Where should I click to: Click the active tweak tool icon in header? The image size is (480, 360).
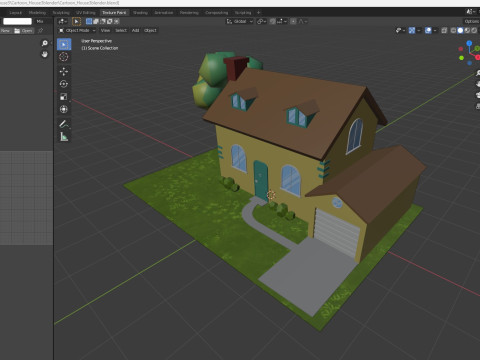[76, 21]
